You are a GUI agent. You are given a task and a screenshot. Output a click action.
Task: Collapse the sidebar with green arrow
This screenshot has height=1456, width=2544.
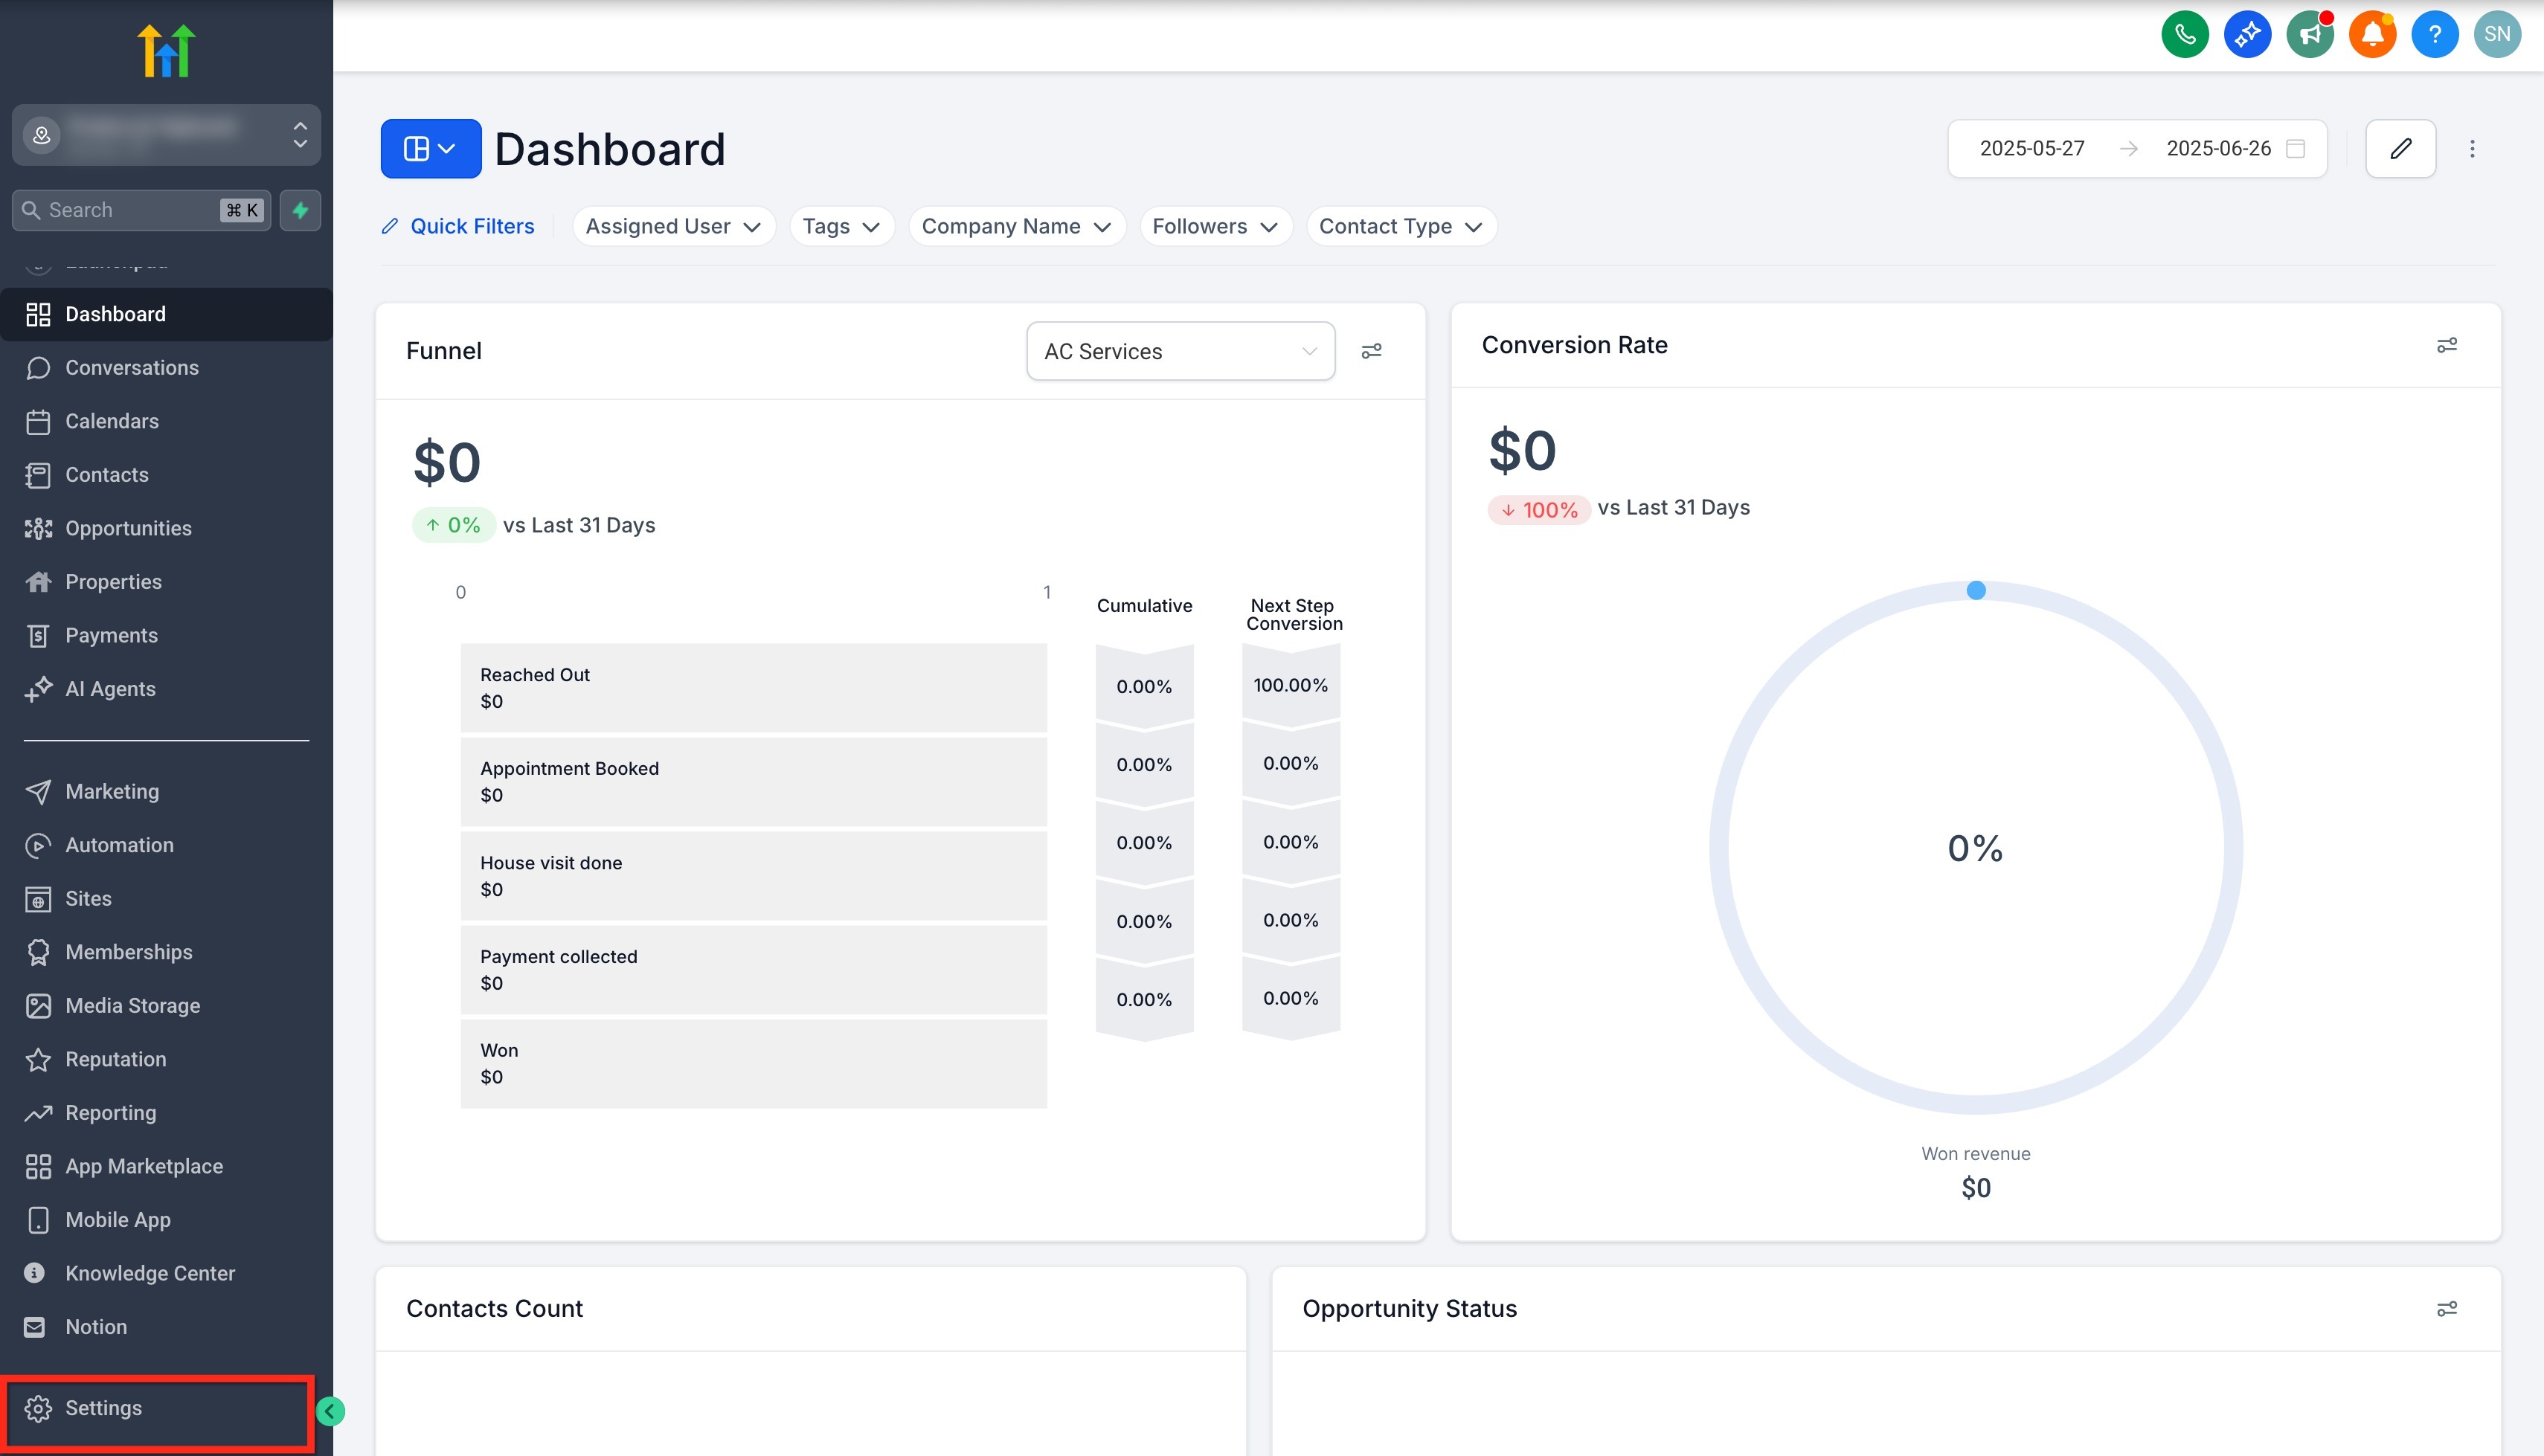[x=330, y=1411]
